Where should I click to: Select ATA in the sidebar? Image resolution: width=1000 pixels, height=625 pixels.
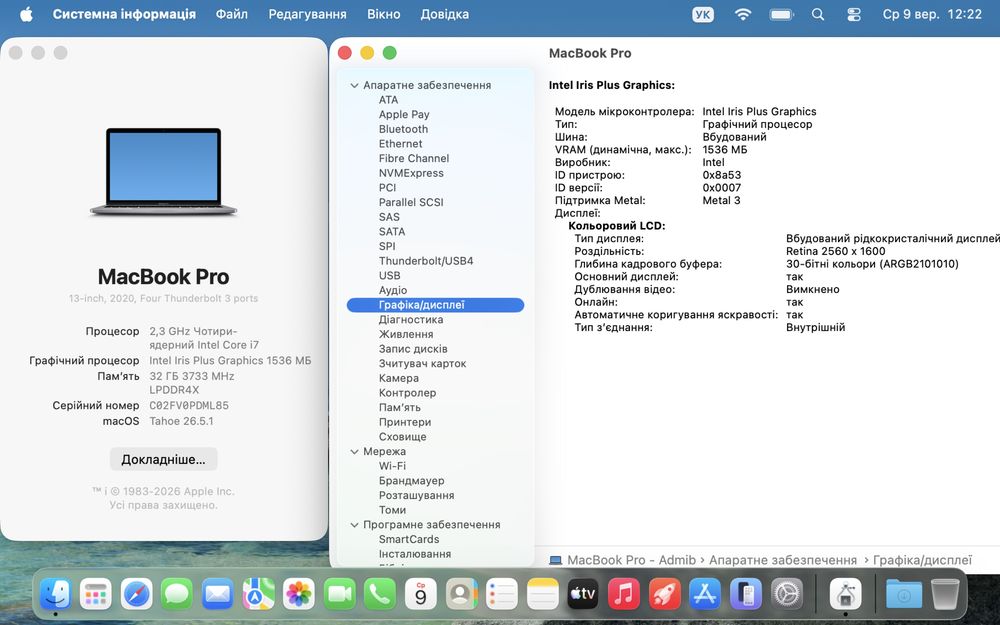(x=388, y=99)
